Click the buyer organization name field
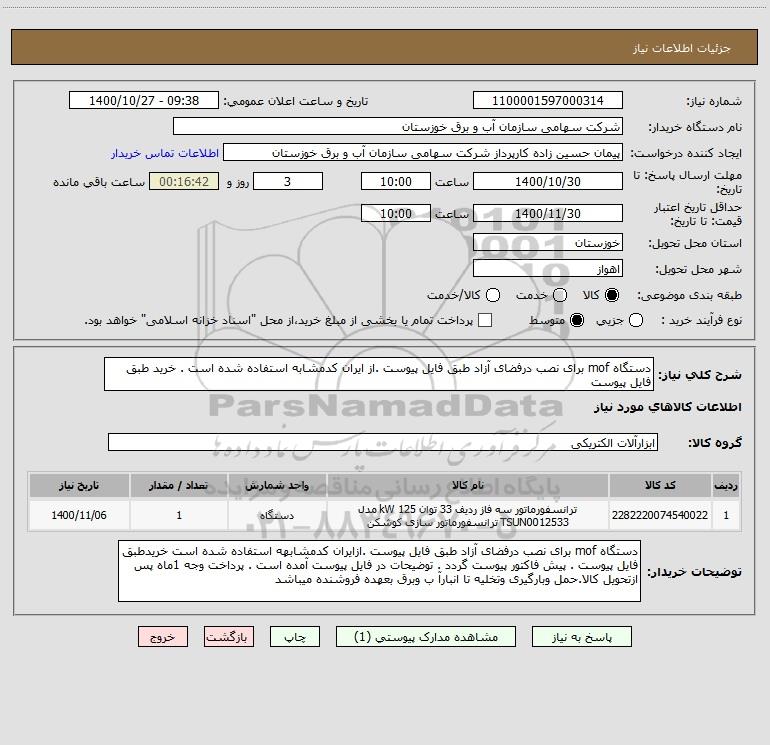The width and height of the screenshot is (770, 745). [398, 127]
